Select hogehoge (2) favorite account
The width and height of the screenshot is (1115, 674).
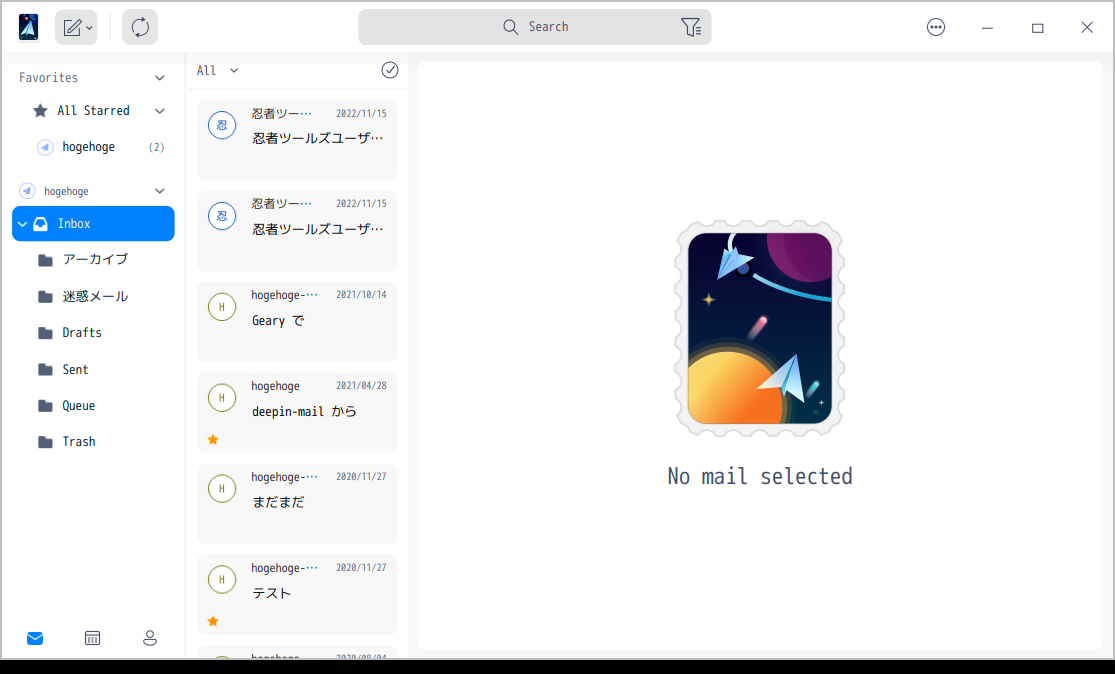93,147
